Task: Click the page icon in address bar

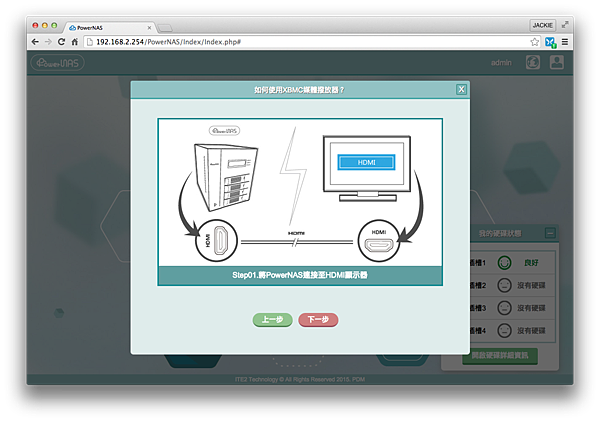Action: click(90, 42)
